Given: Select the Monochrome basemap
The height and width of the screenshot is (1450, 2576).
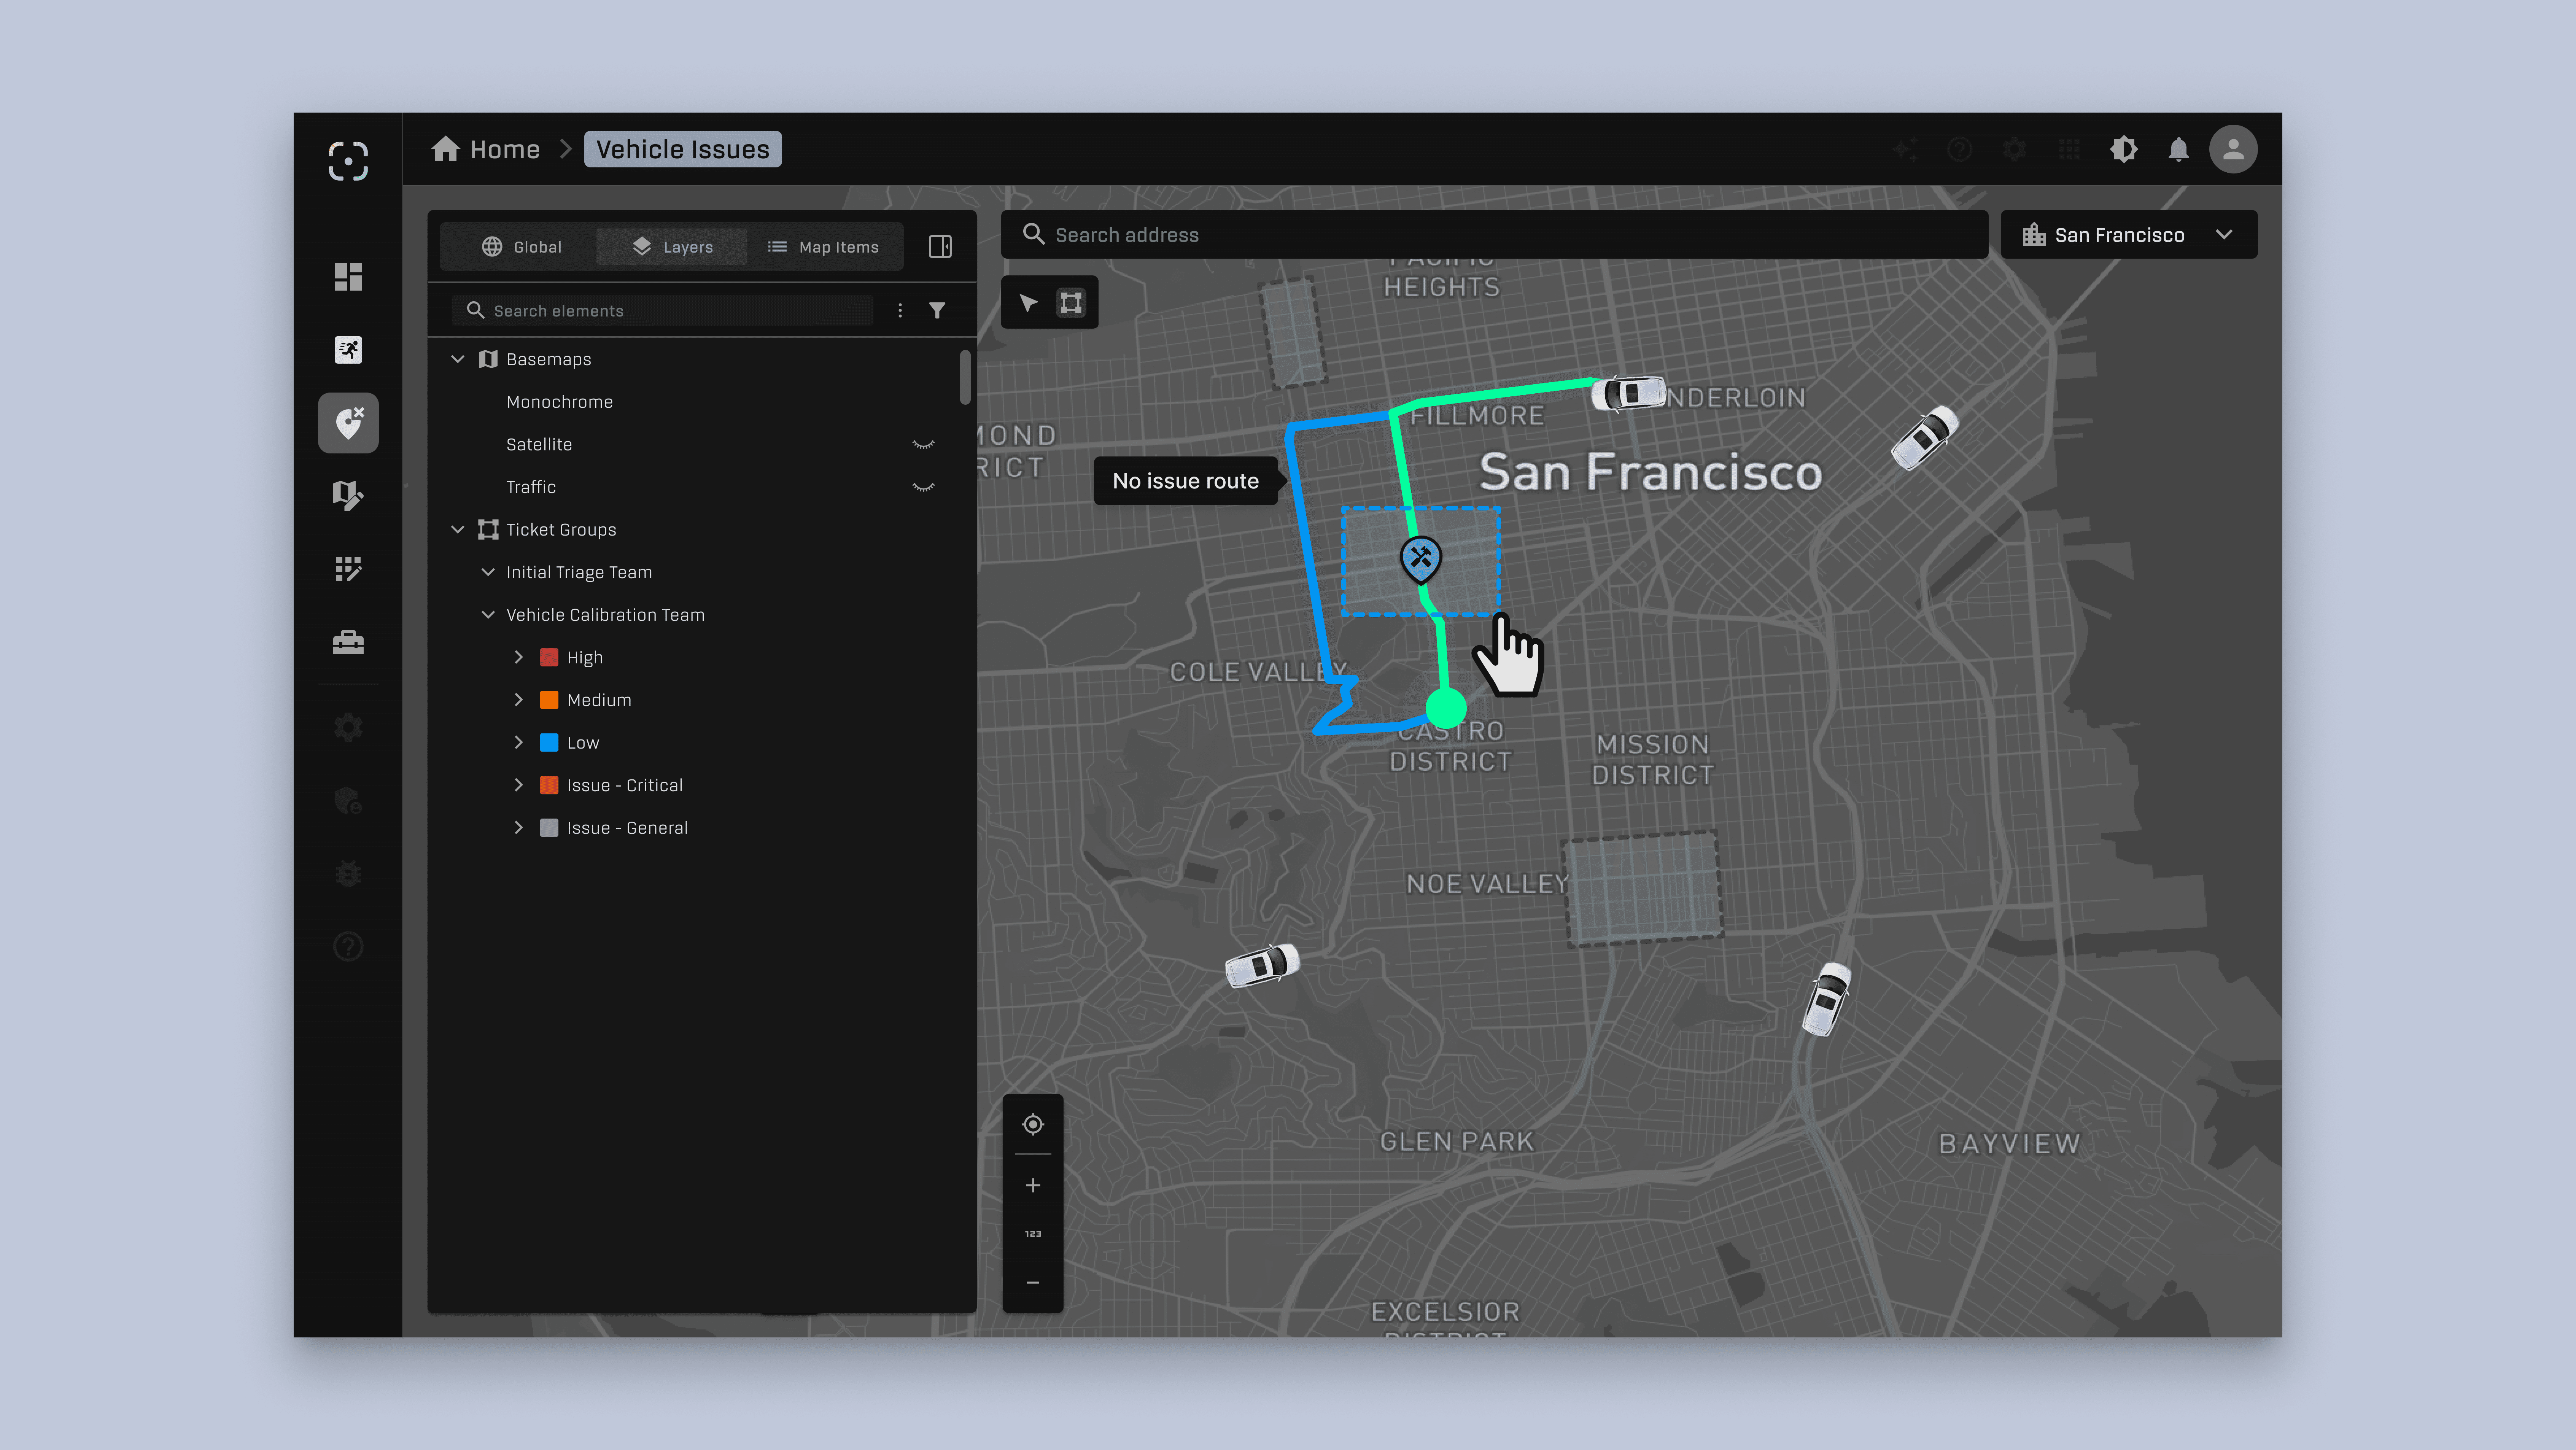Looking at the screenshot, I should point(559,402).
